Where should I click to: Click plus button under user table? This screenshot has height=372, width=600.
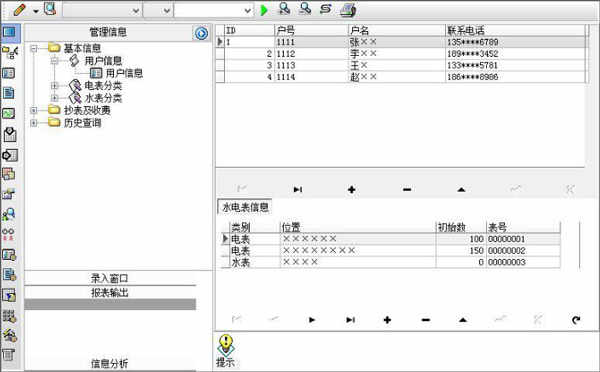click(x=352, y=189)
